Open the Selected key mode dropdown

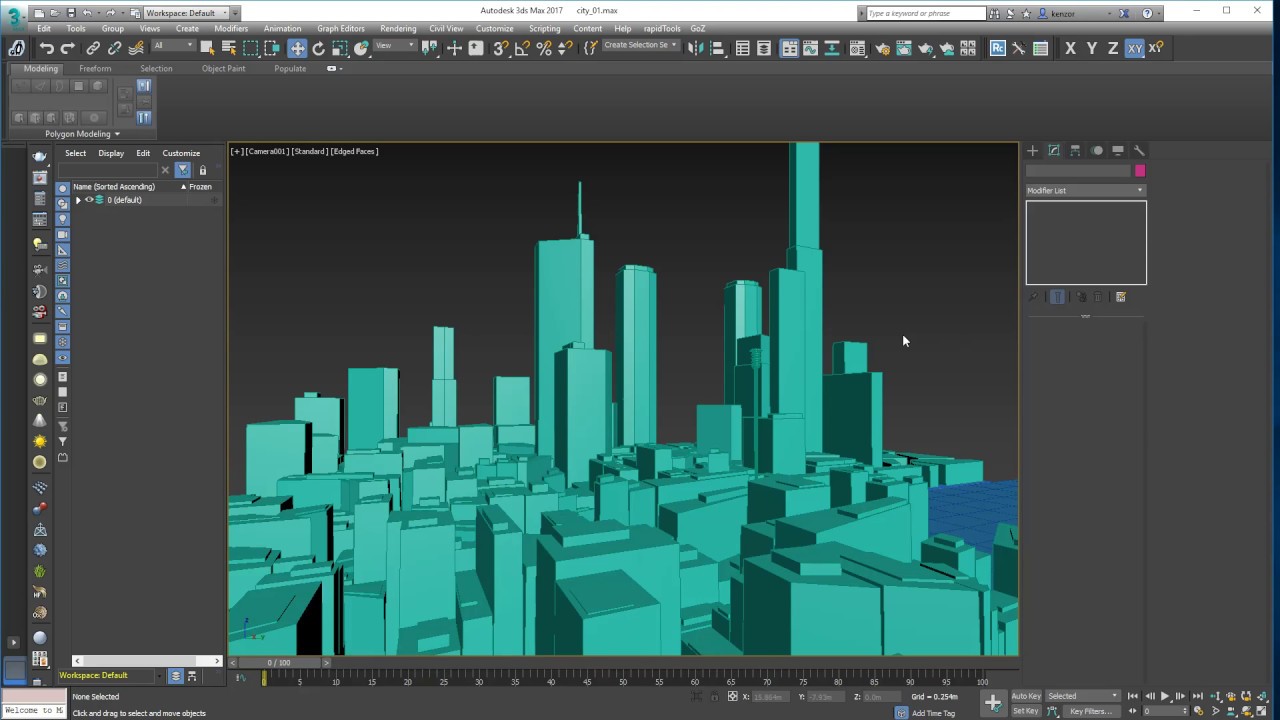(1082, 696)
